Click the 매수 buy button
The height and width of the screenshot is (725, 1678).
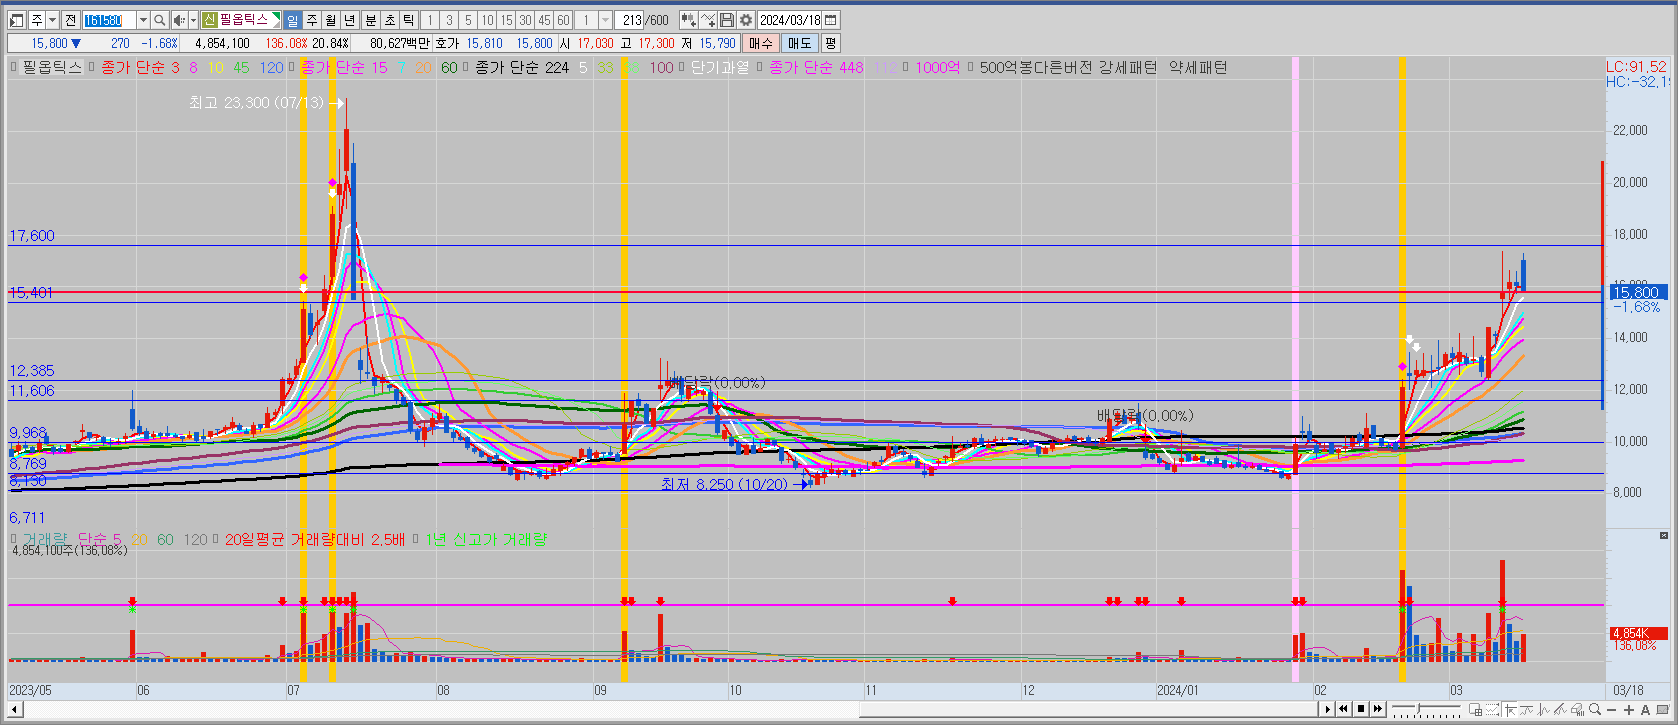[761, 43]
